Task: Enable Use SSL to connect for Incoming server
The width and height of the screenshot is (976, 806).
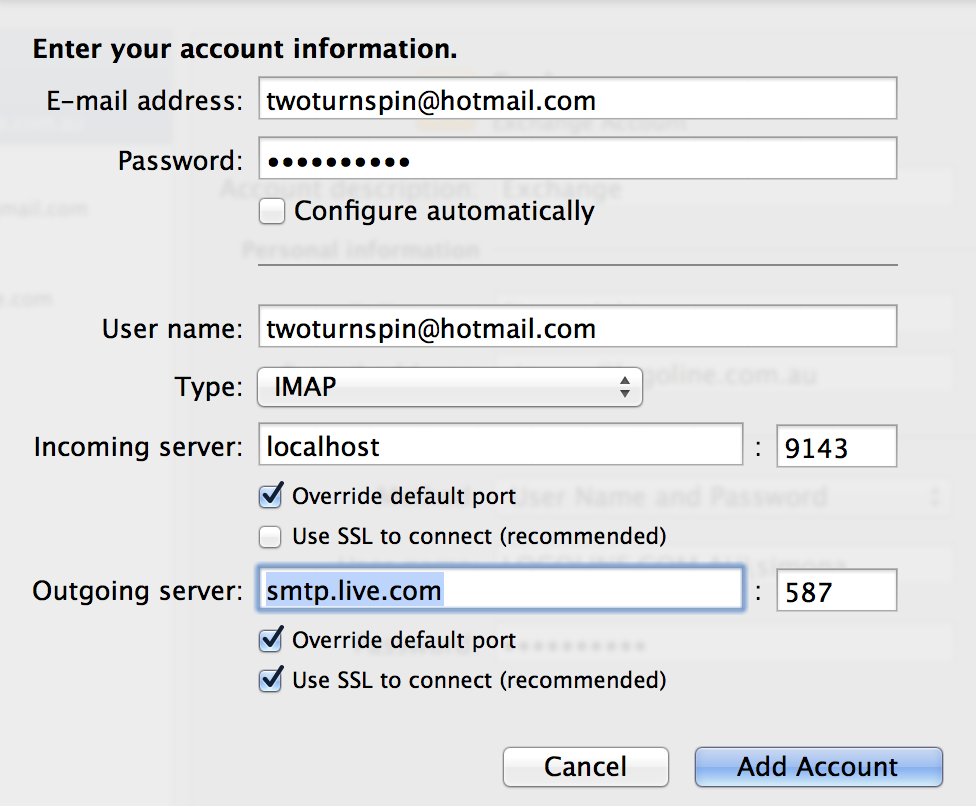Action: coord(270,537)
